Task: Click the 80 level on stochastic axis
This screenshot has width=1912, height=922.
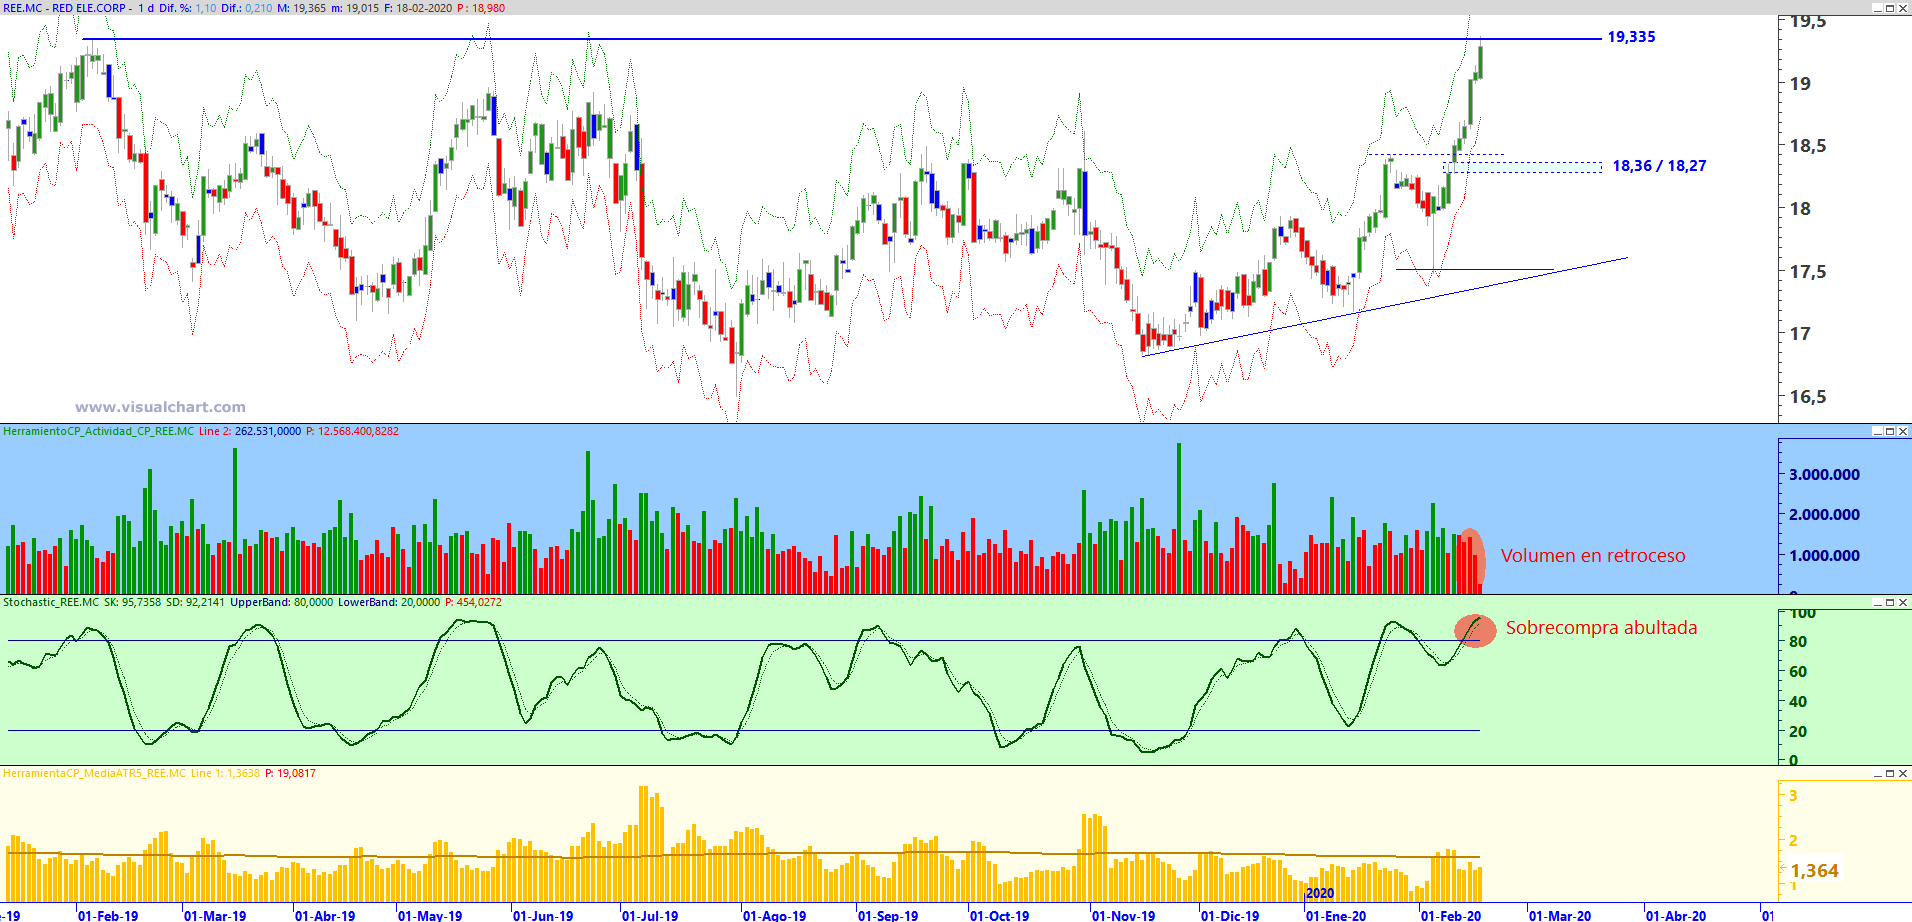Action: tap(1798, 642)
